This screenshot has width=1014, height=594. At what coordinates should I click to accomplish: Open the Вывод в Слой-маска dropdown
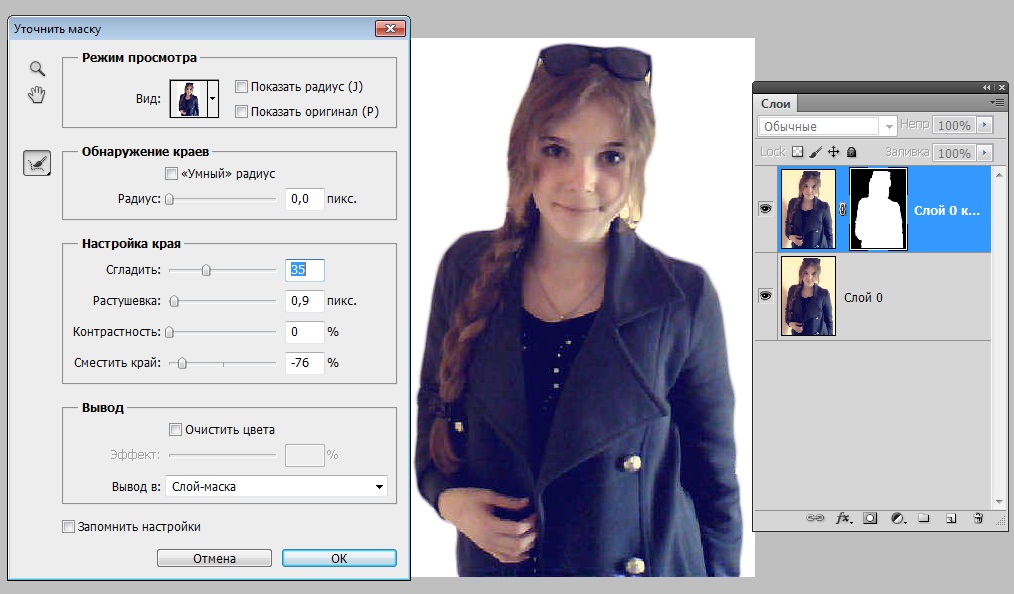point(276,486)
